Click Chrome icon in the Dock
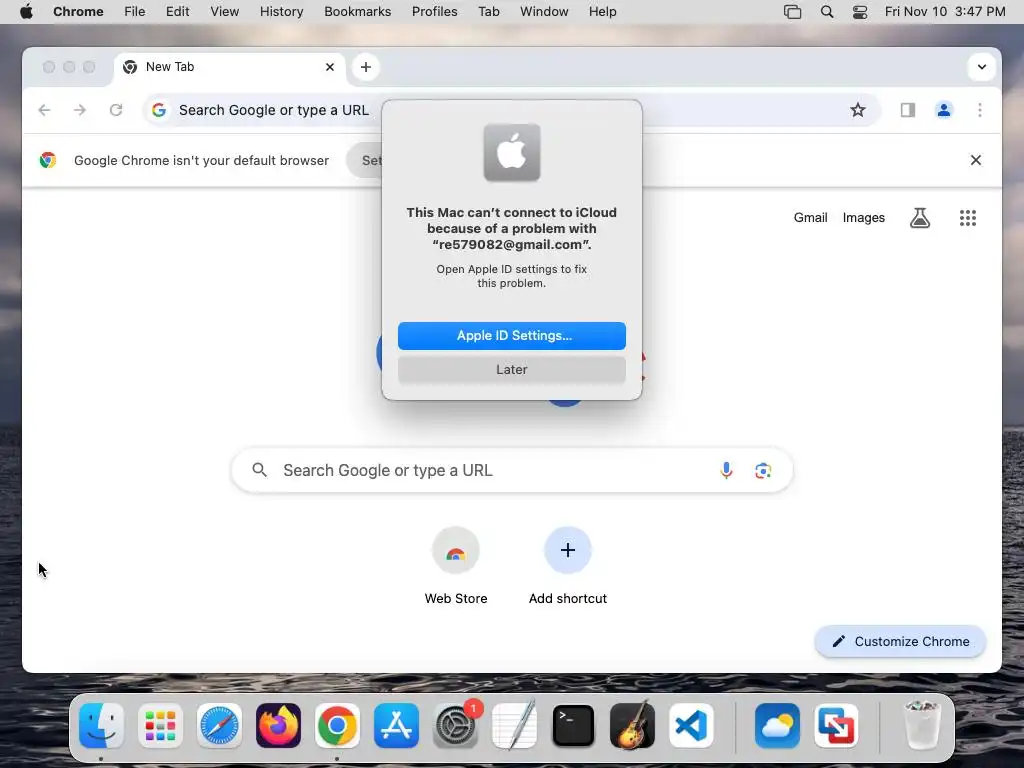The image size is (1024, 768). (x=337, y=725)
